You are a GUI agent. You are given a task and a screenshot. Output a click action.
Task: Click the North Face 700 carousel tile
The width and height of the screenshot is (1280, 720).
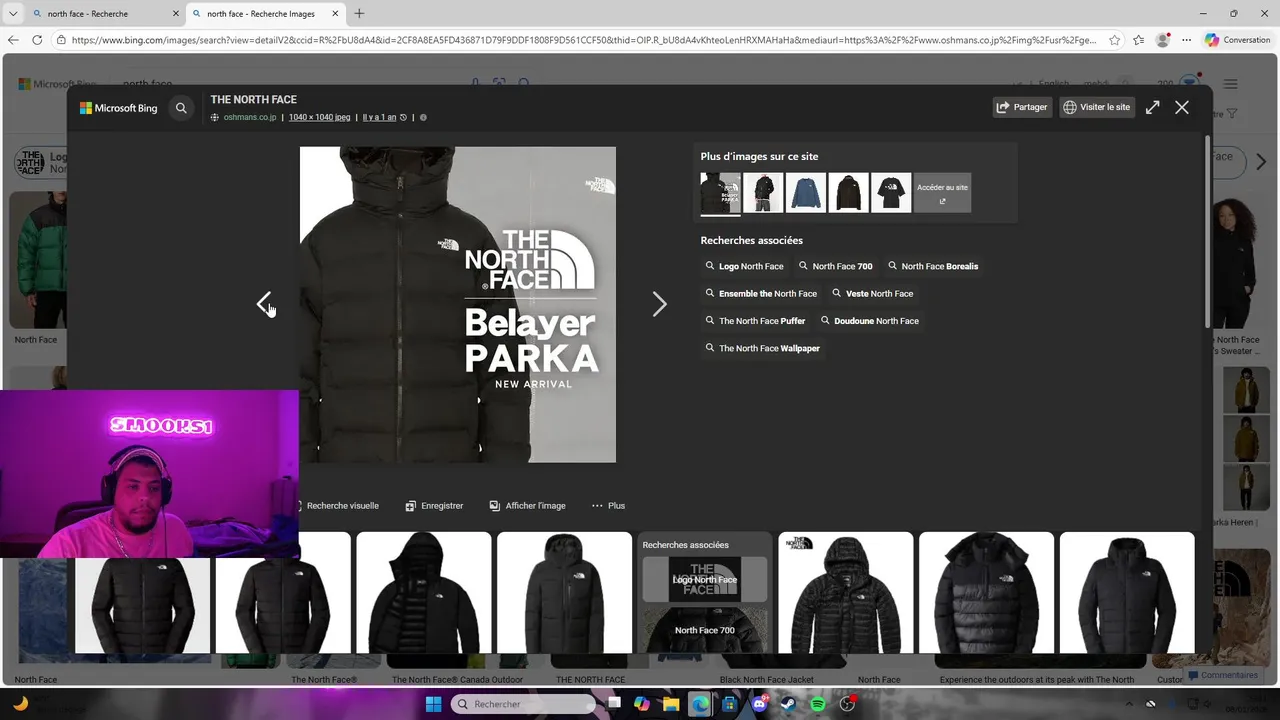pos(705,630)
